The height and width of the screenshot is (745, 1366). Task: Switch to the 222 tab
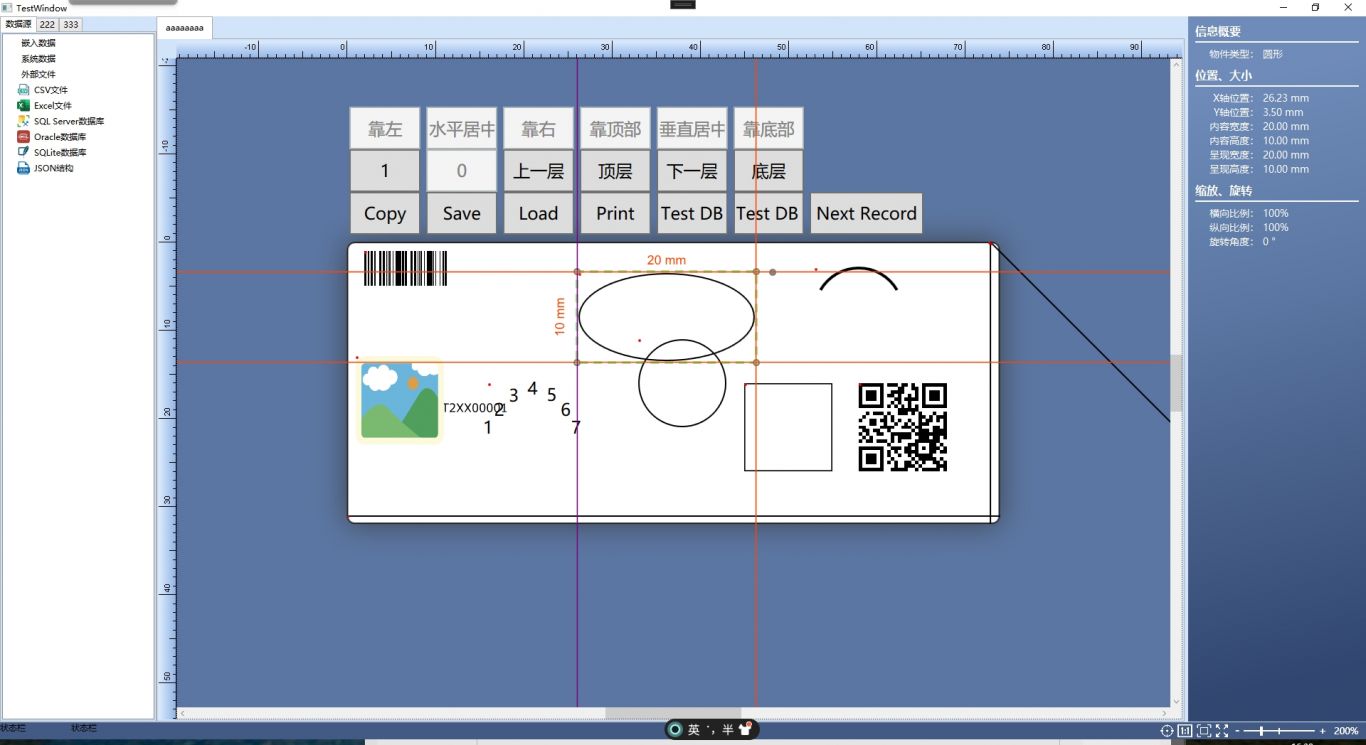click(47, 24)
